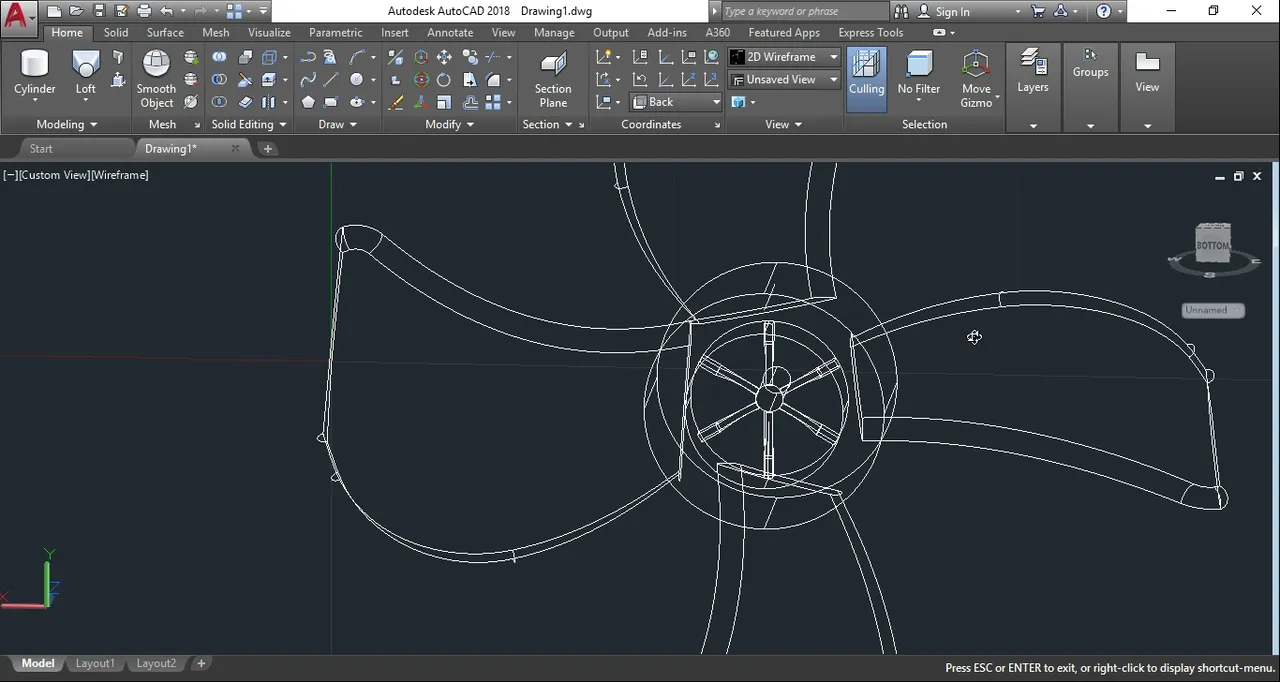Screen dimensions: 1280x682
Task: Open the Layout2 tab
Action: (x=156, y=664)
